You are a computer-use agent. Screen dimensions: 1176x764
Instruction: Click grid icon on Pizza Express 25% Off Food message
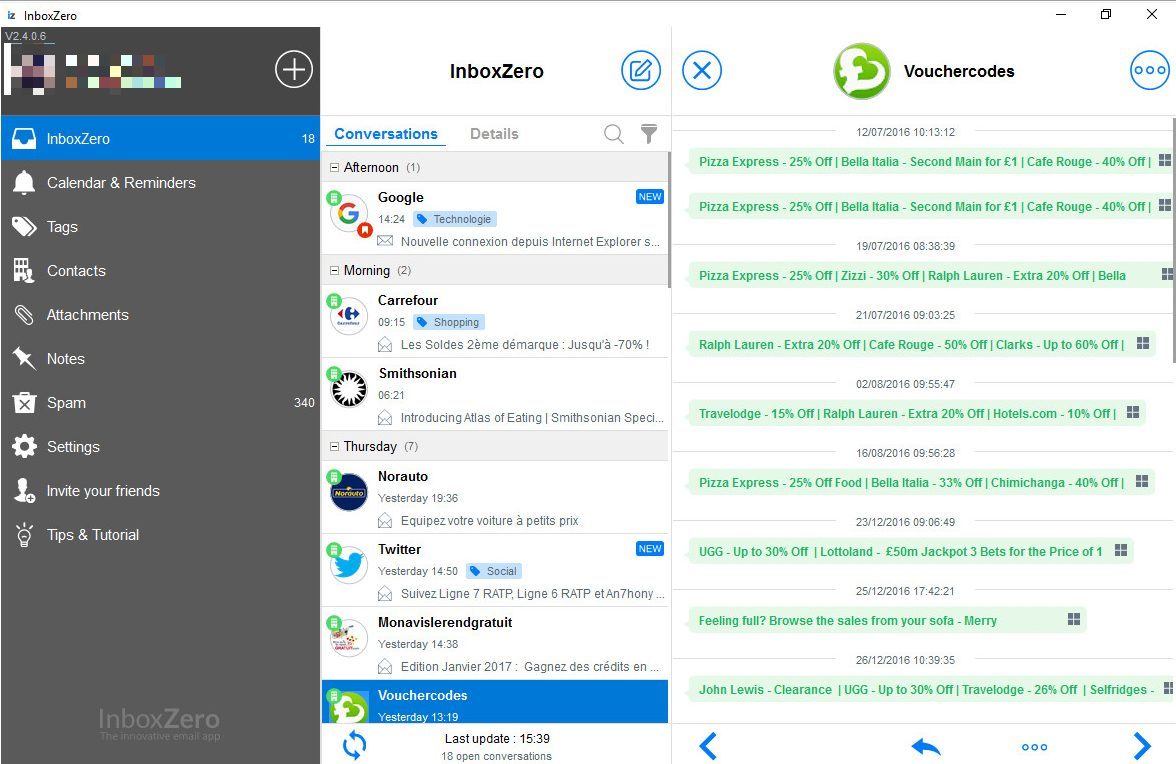pyautogui.click(x=1142, y=481)
